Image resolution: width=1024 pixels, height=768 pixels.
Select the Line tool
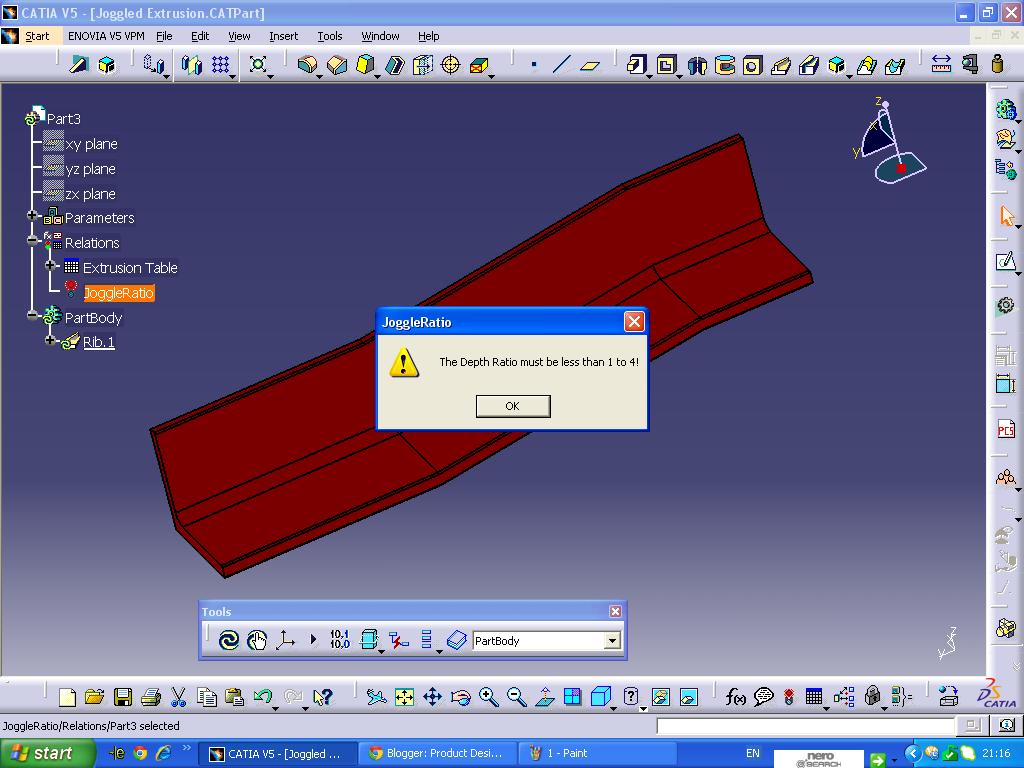click(560, 65)
